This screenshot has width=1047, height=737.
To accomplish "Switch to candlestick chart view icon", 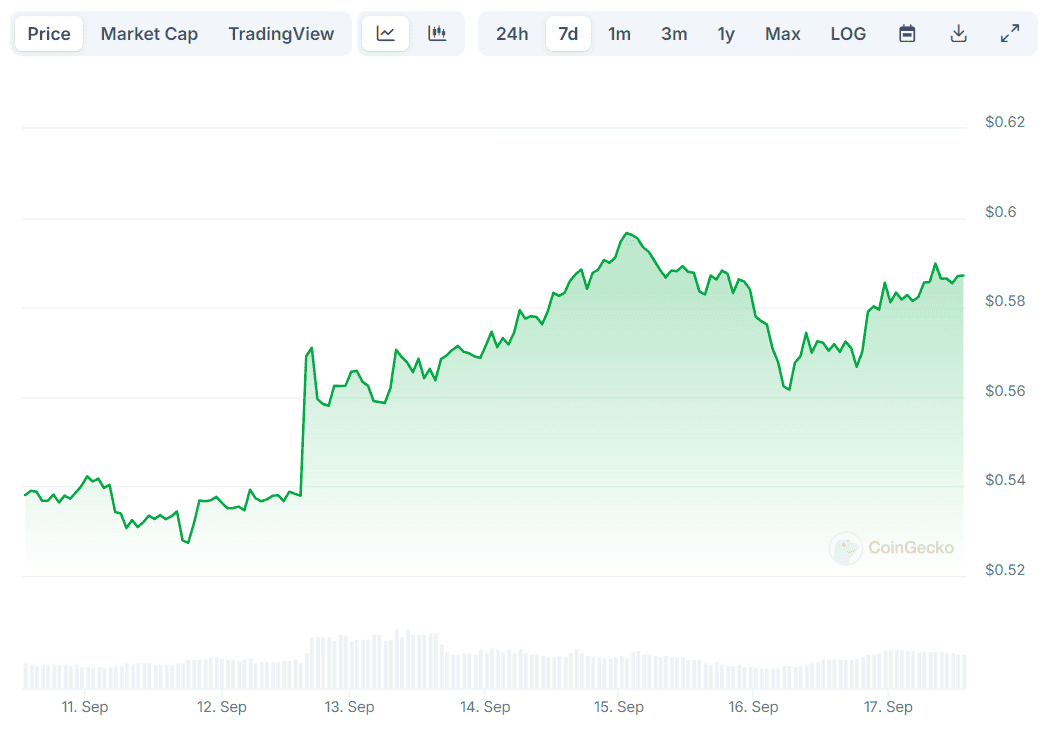I will pos(437,33).
